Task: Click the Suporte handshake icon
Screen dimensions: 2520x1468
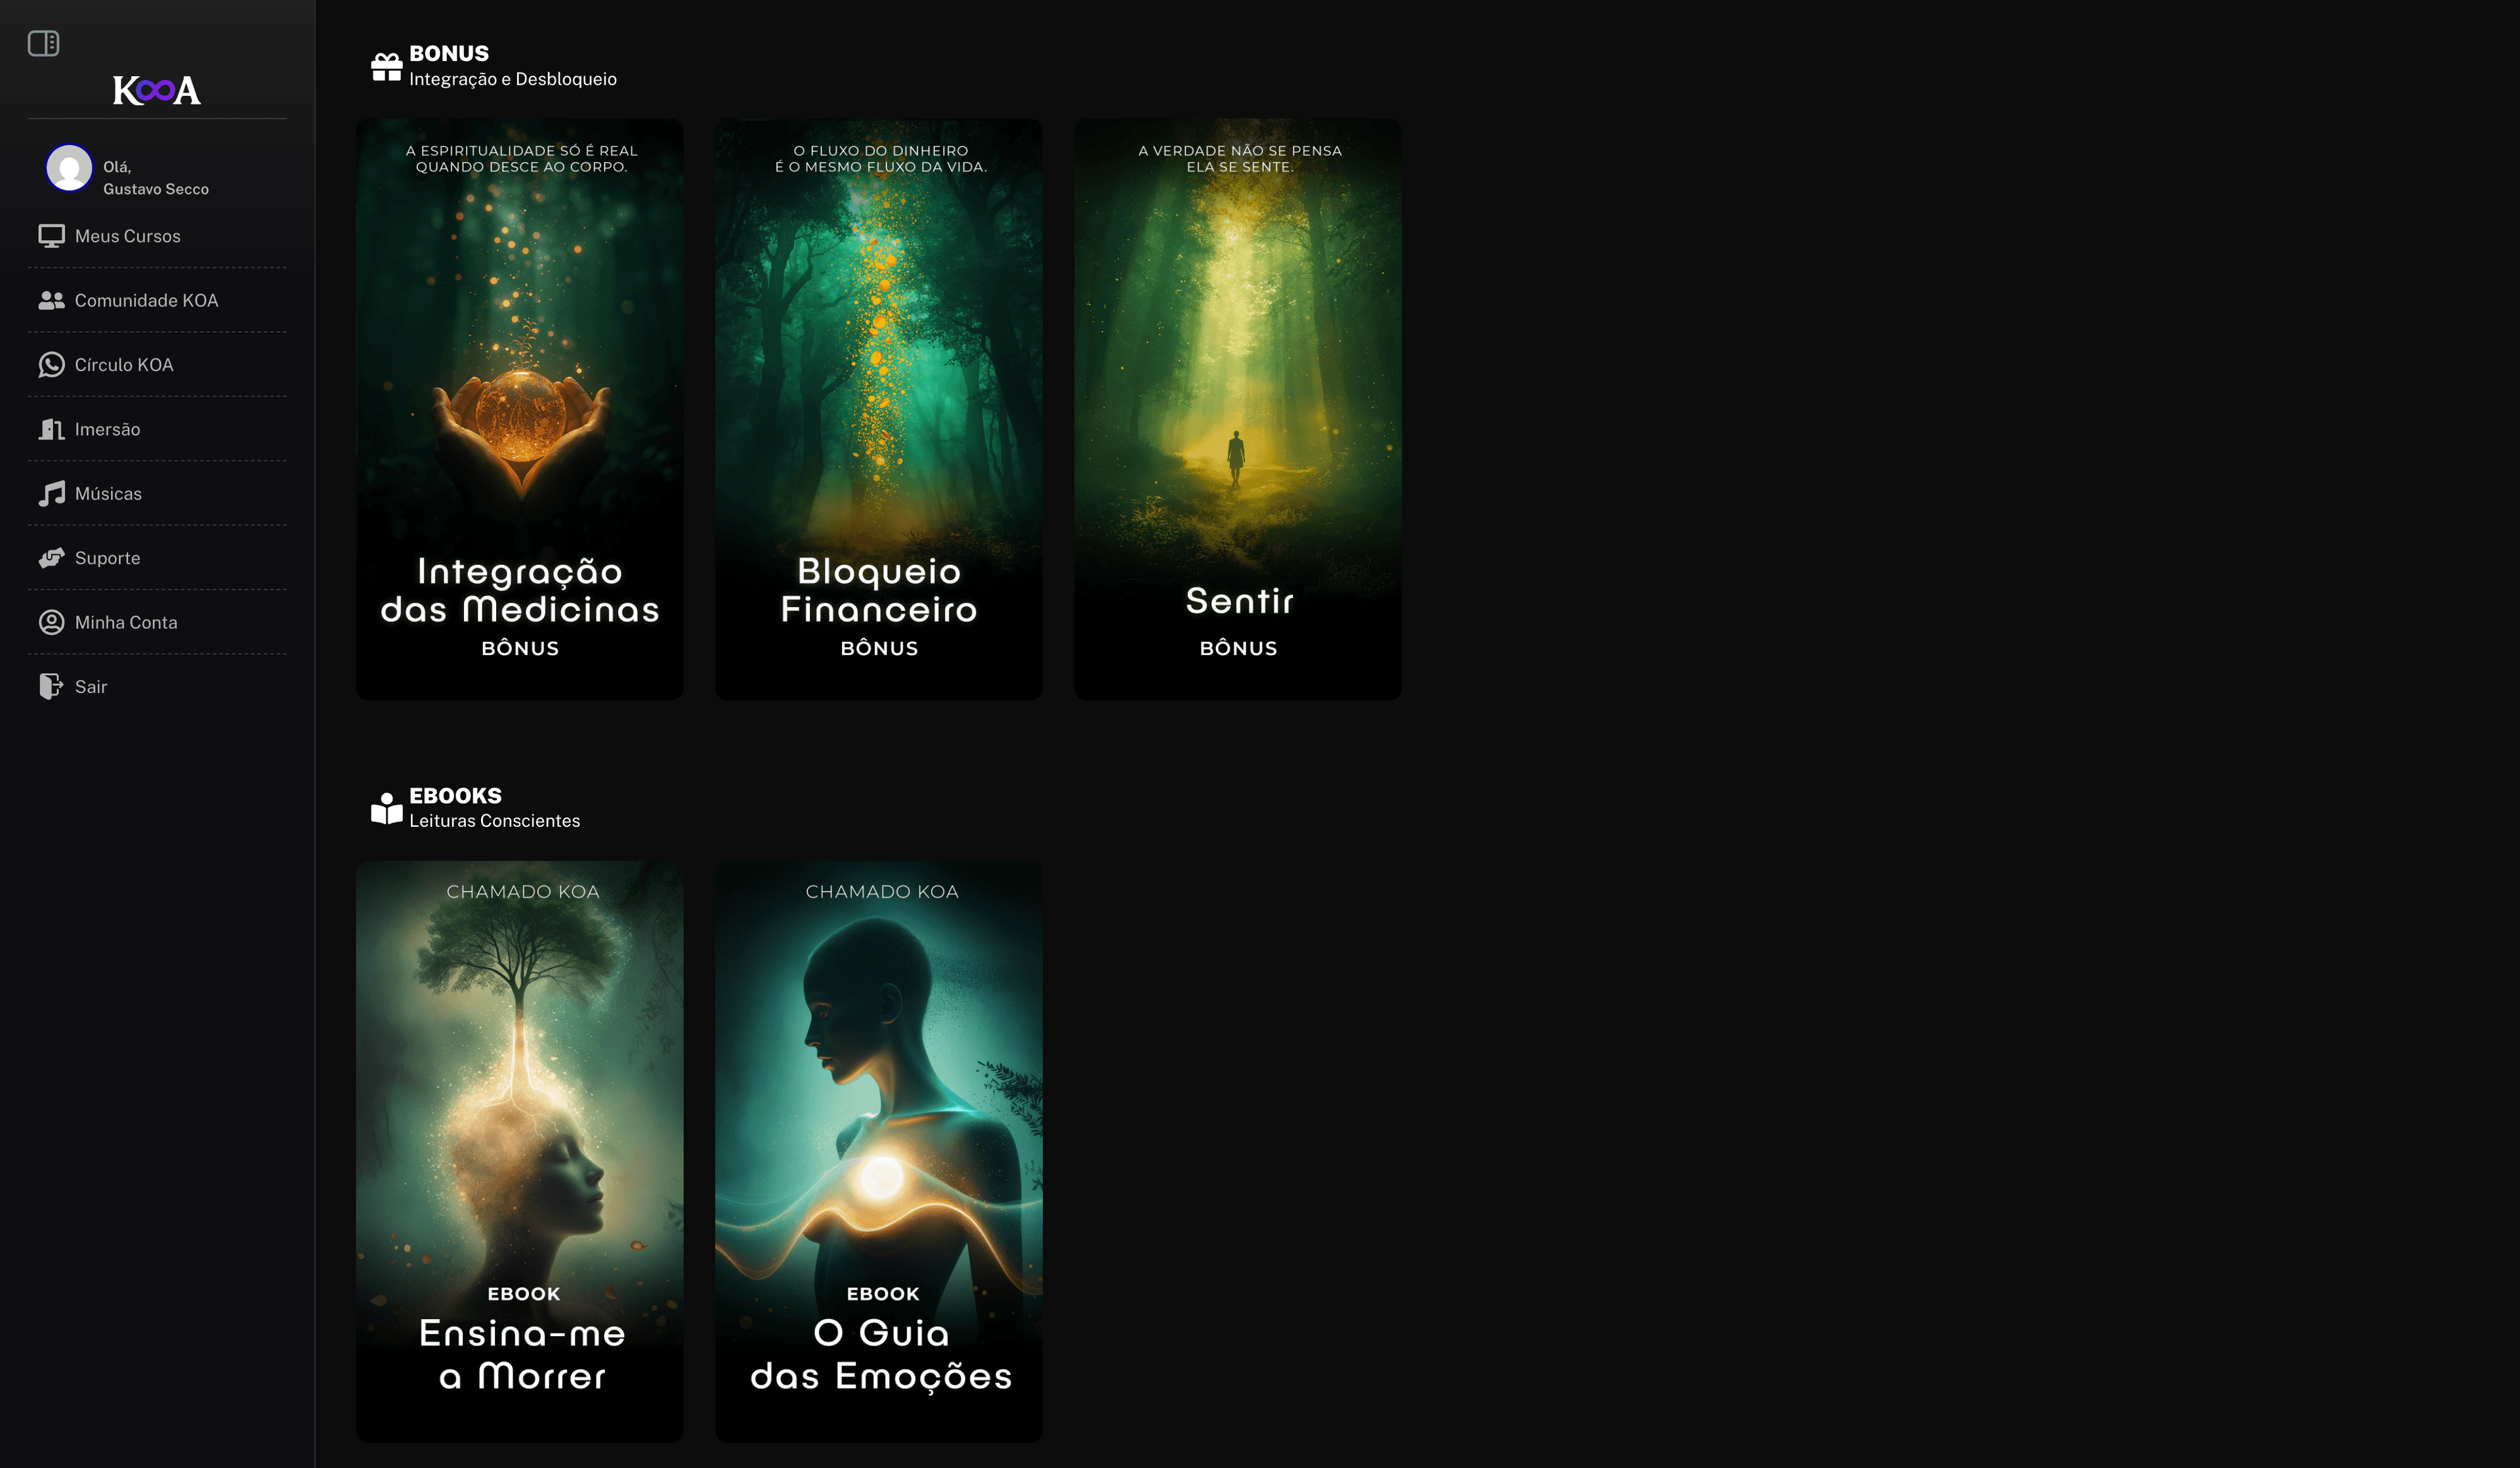Action: (x=51, y=558)
